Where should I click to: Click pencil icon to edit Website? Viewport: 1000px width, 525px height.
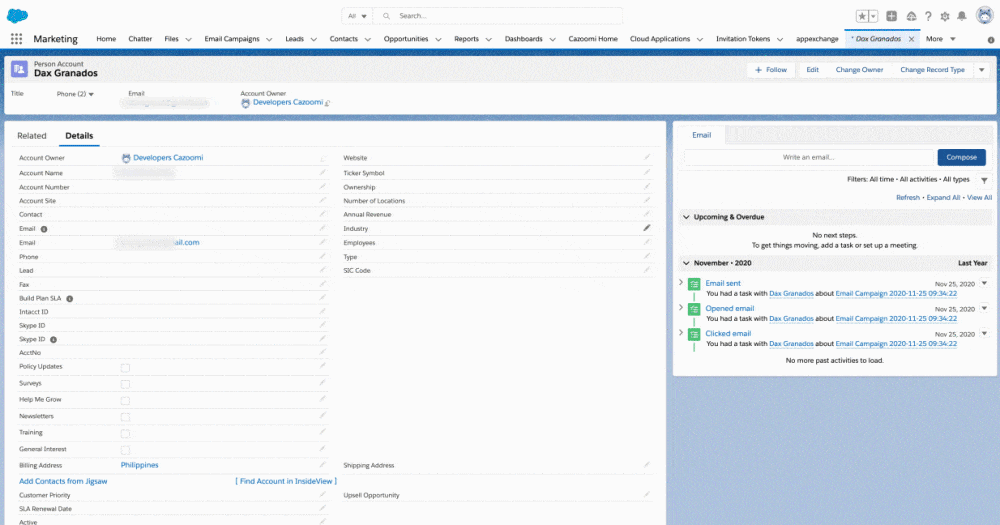(647, 157)
